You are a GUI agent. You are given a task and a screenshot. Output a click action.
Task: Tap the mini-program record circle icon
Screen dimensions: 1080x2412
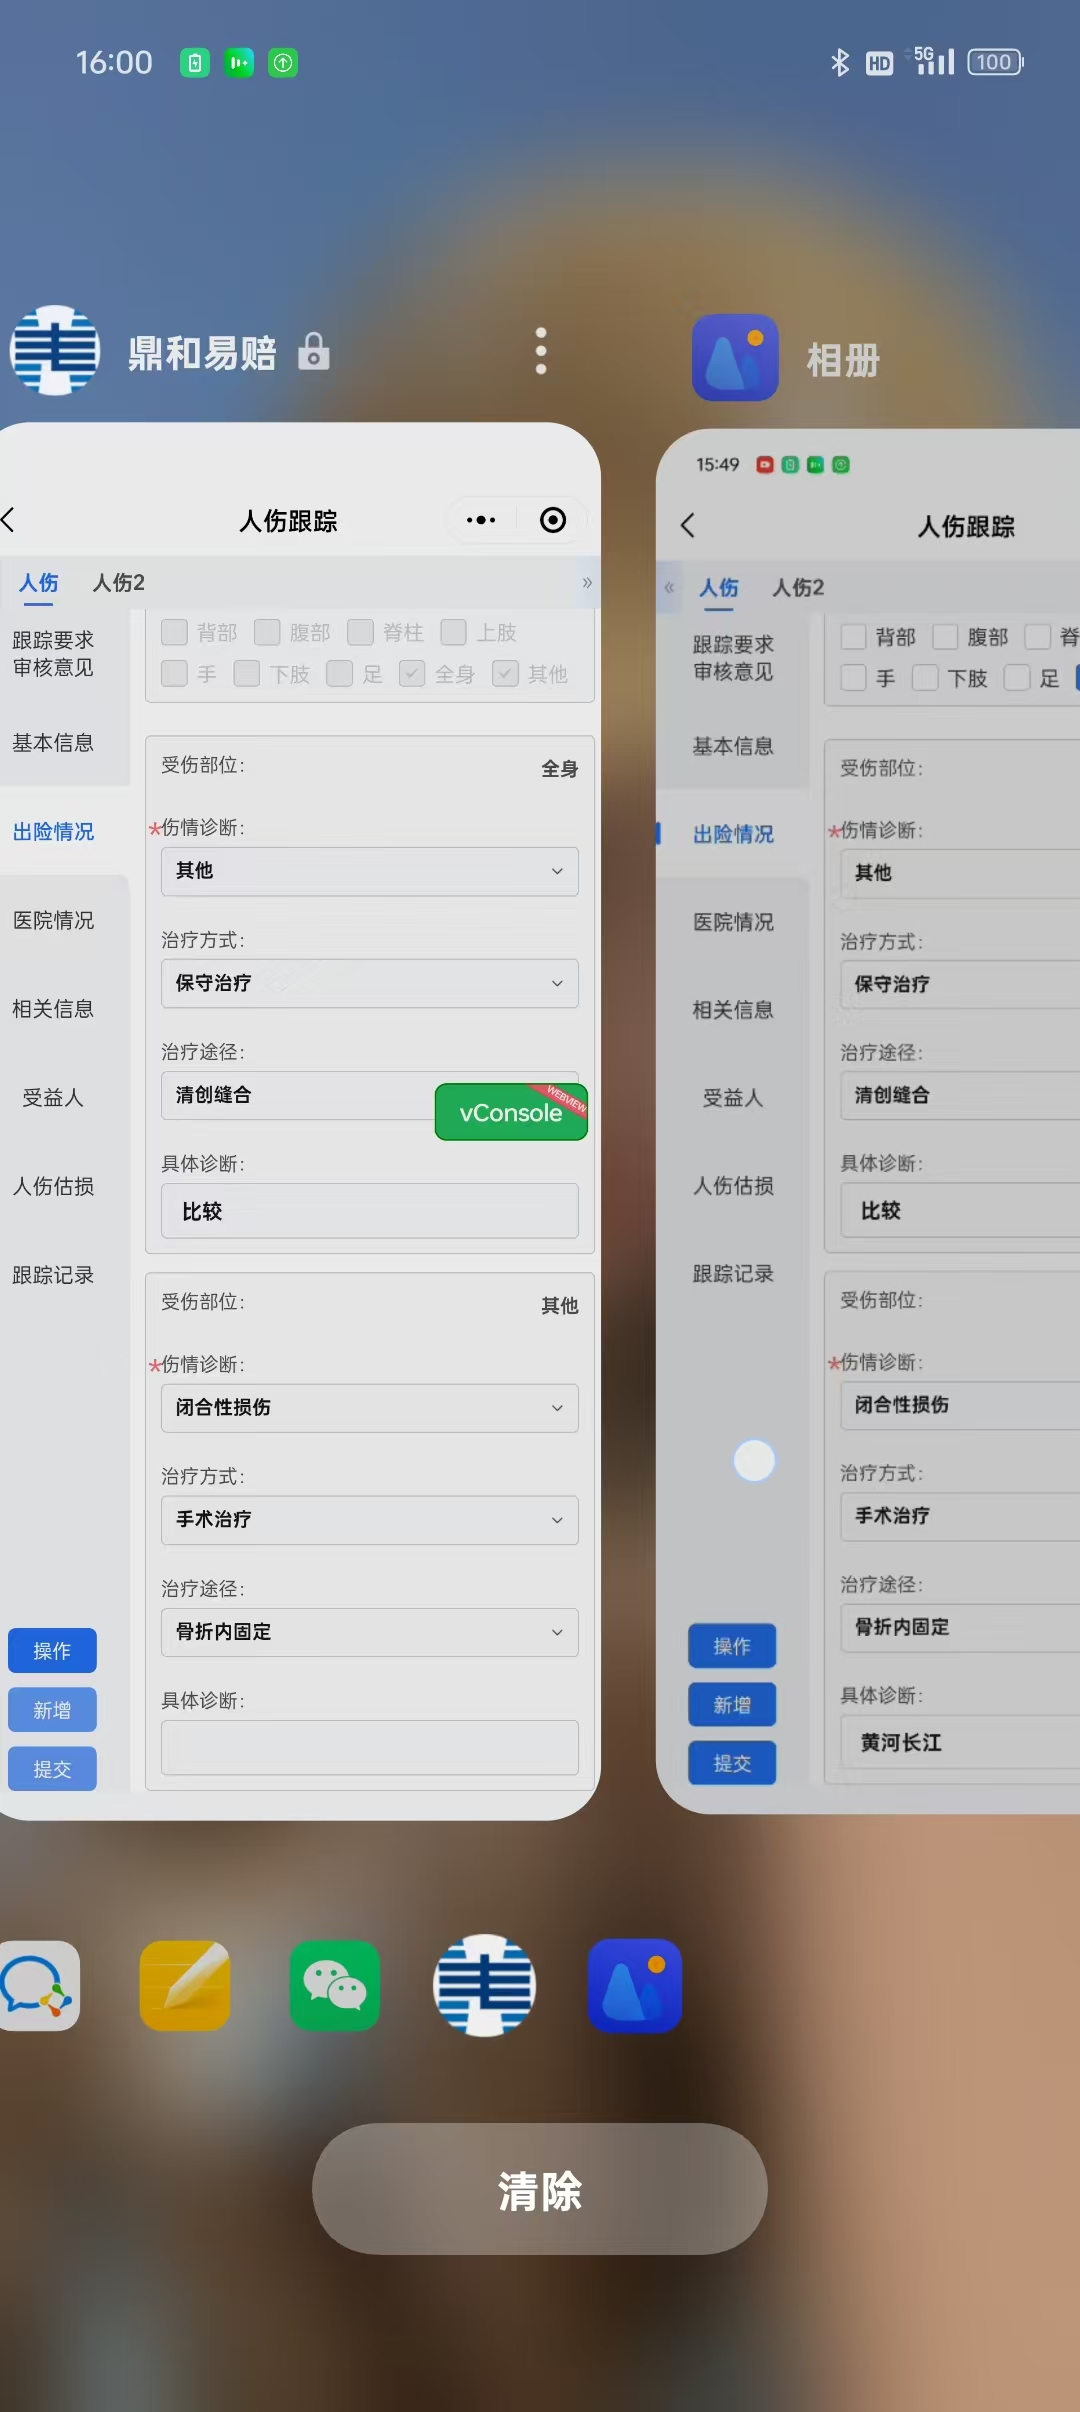[553, 520]
